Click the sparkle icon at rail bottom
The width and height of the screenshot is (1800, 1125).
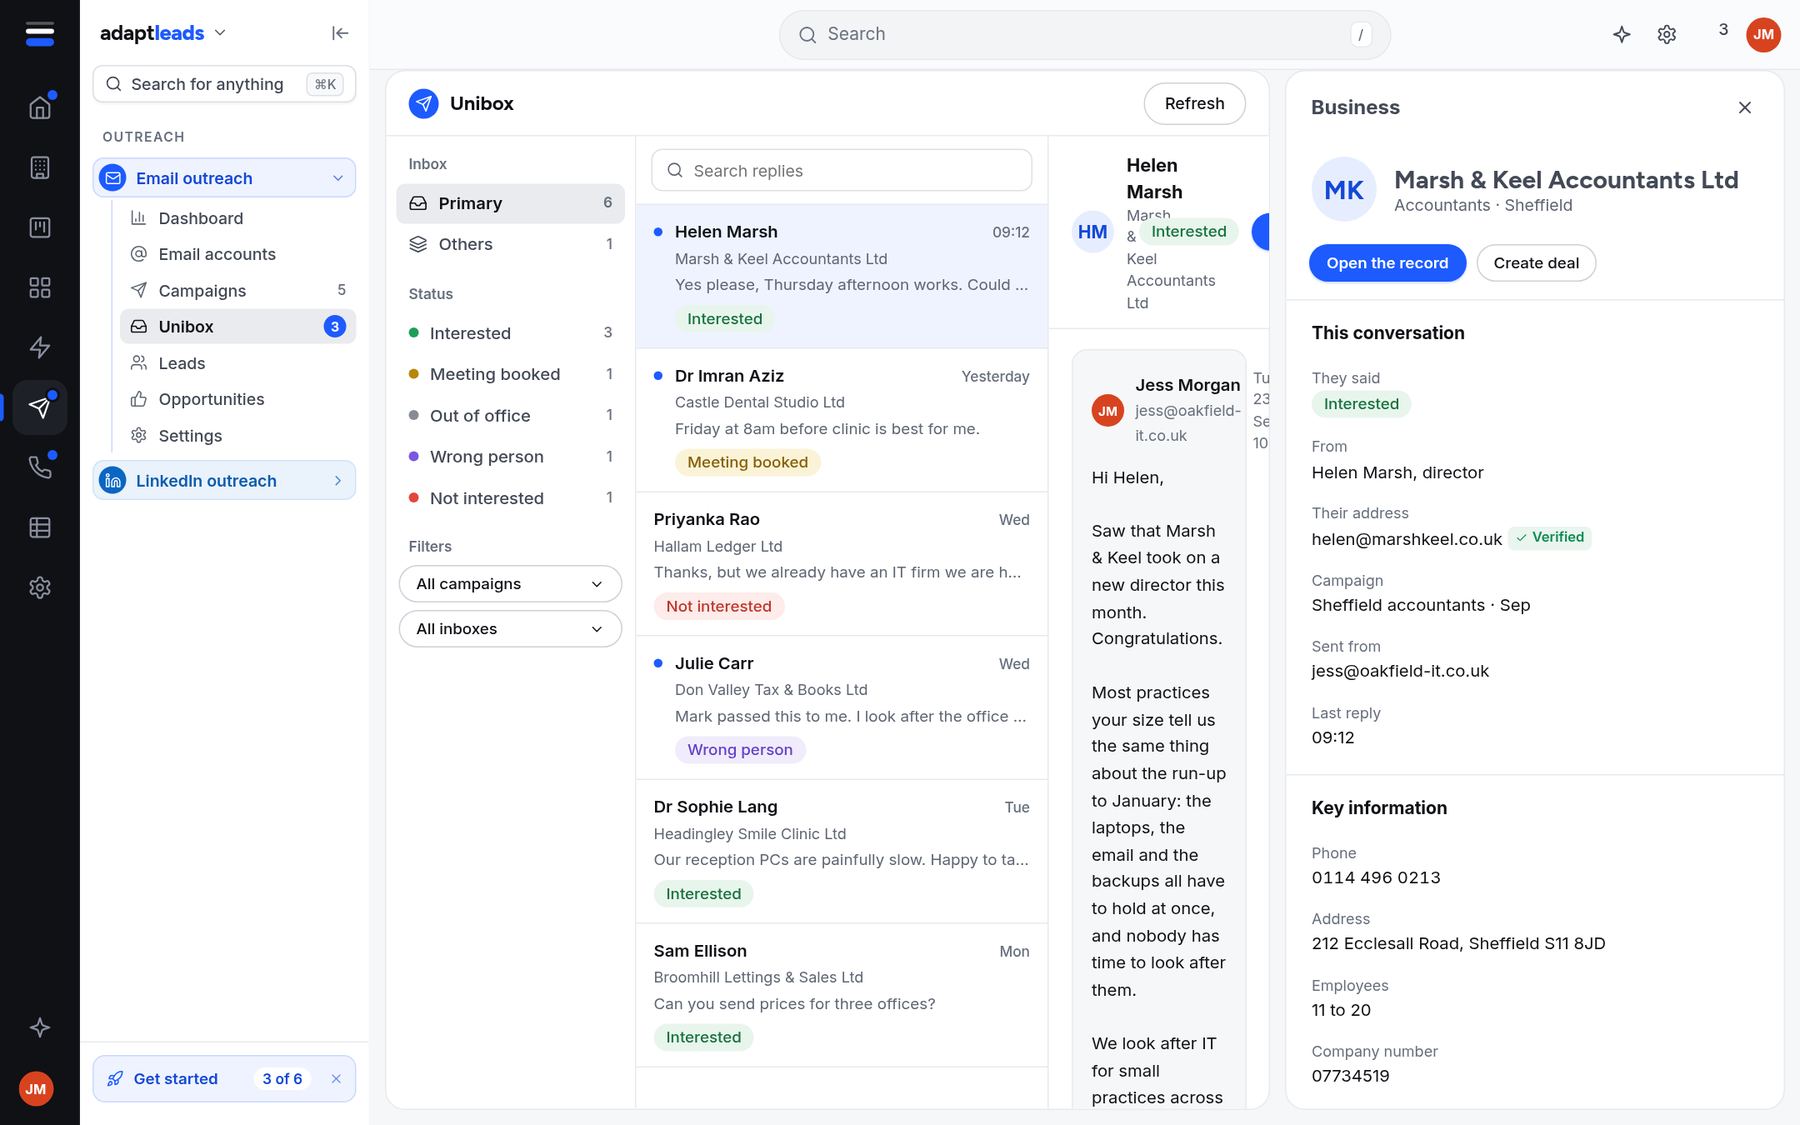coord(40,1027)
